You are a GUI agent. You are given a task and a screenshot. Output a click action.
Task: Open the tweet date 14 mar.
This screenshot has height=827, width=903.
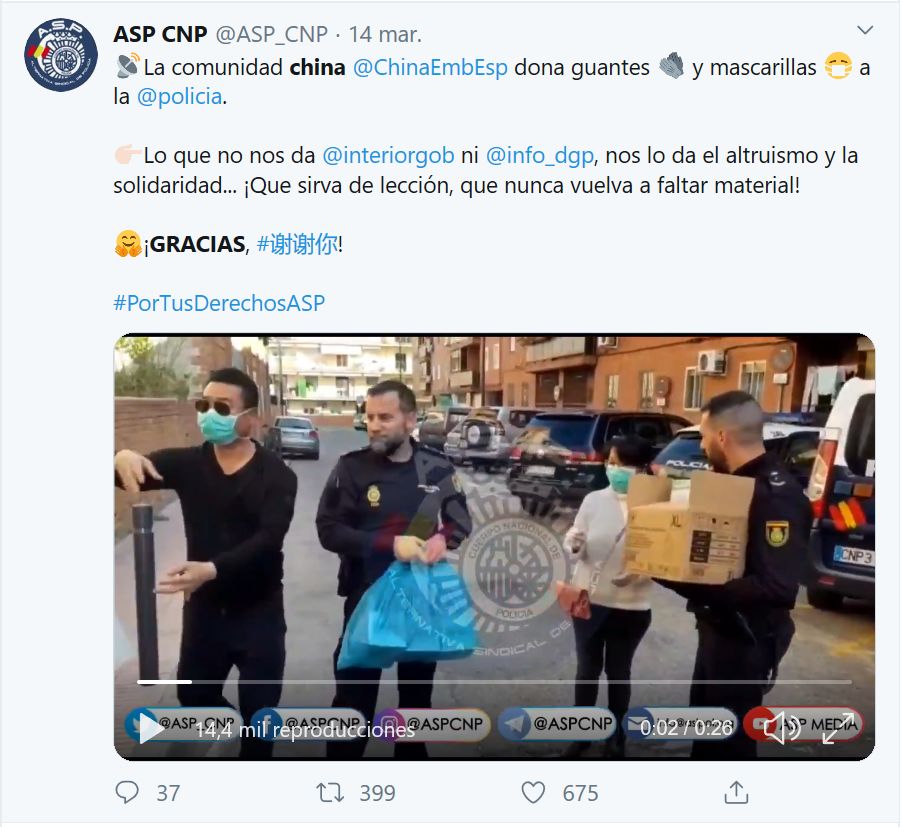coord(385,35)
